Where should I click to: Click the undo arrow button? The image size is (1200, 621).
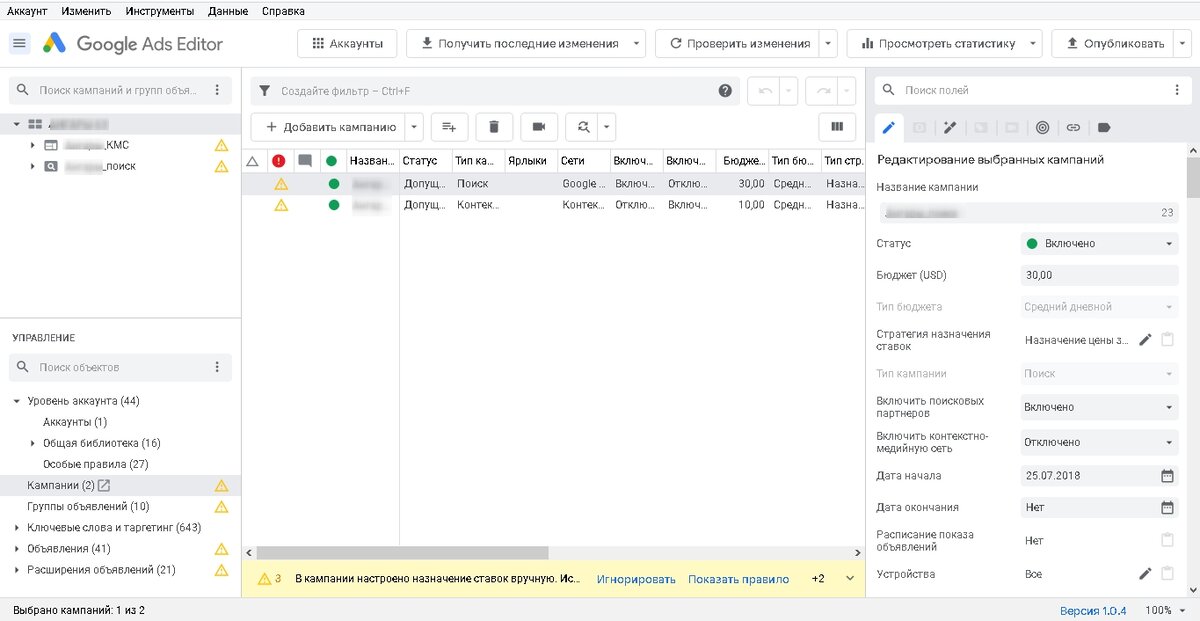click(766, 91)
